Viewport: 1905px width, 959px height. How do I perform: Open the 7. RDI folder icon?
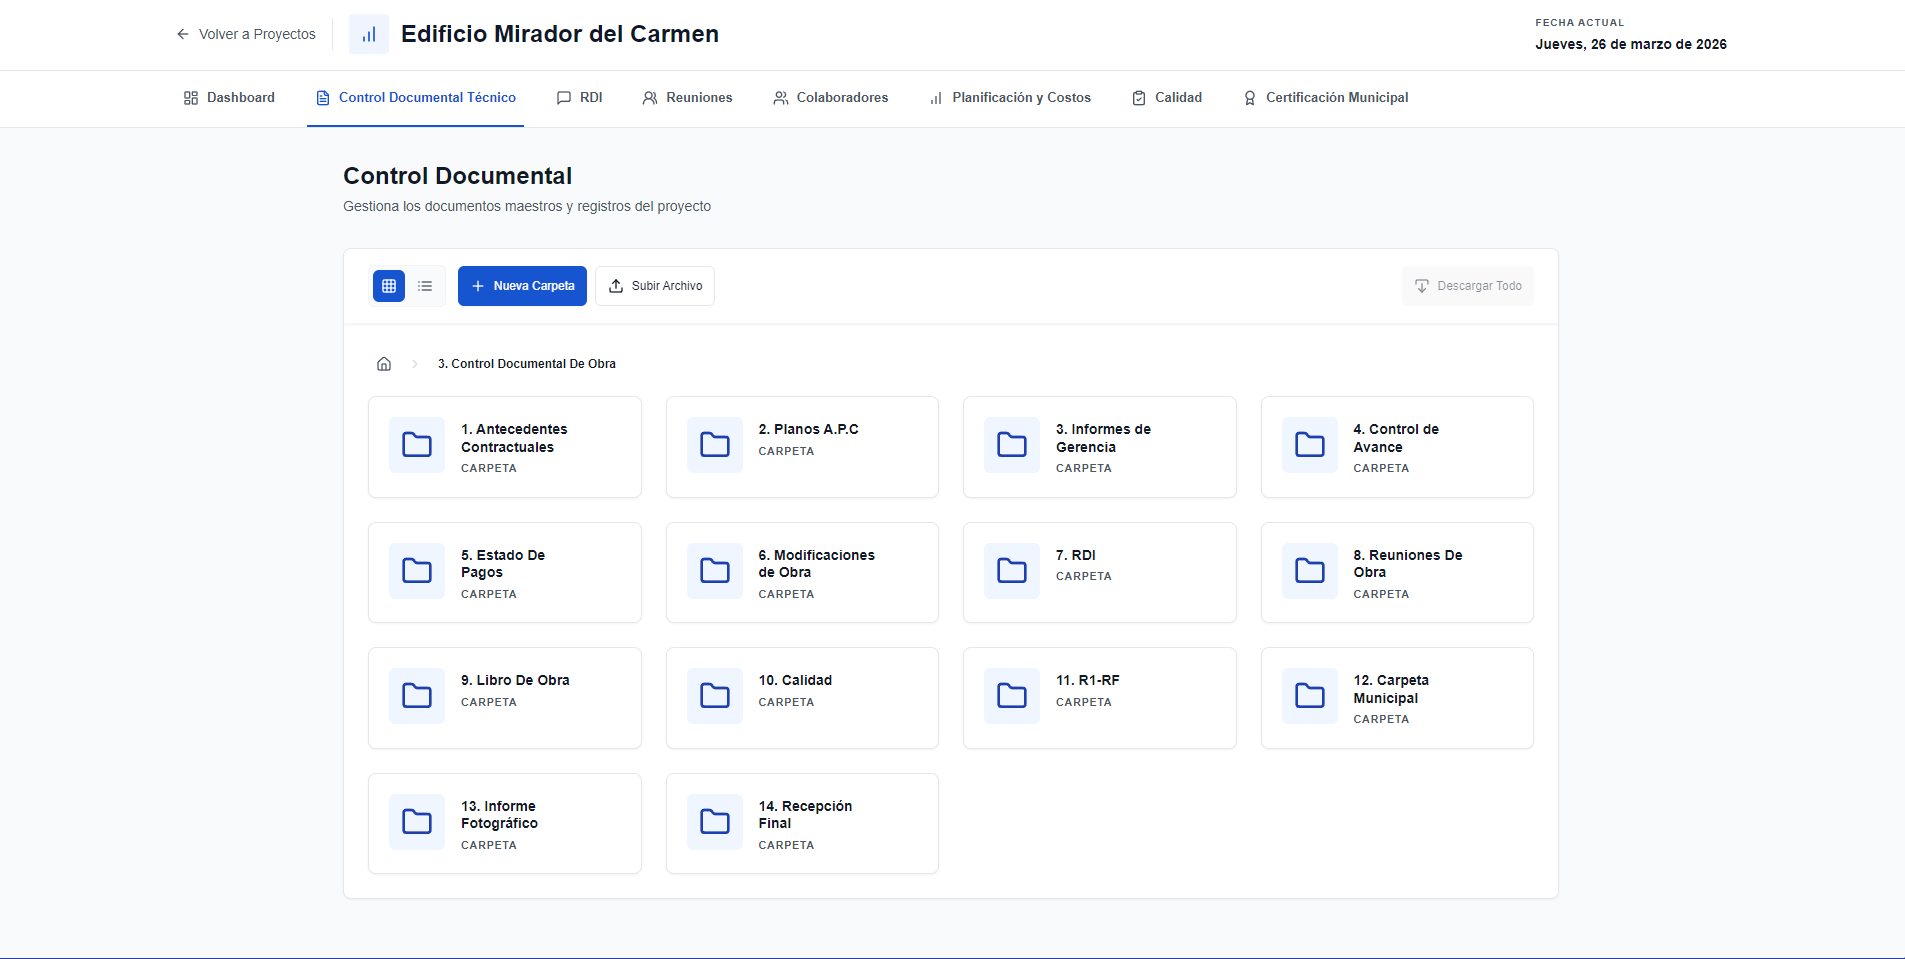coord(1012,571)
